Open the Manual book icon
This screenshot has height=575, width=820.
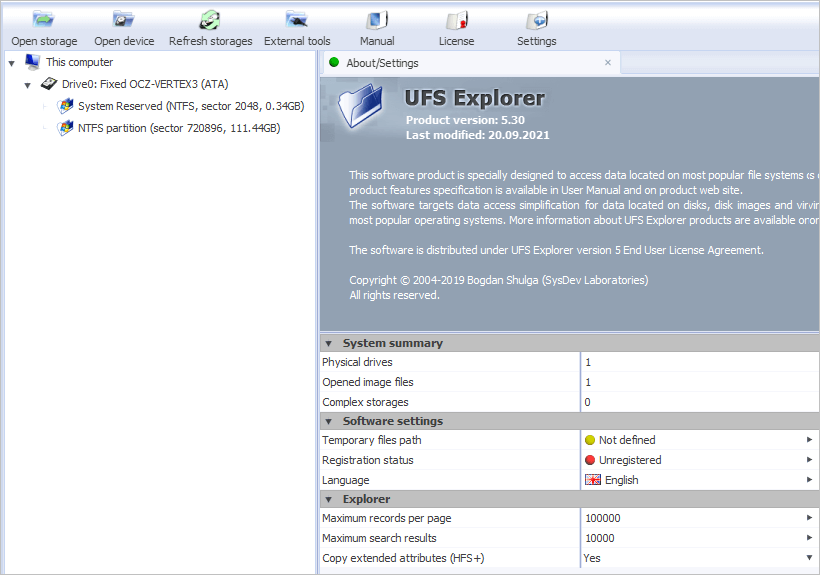pos(377,20)
